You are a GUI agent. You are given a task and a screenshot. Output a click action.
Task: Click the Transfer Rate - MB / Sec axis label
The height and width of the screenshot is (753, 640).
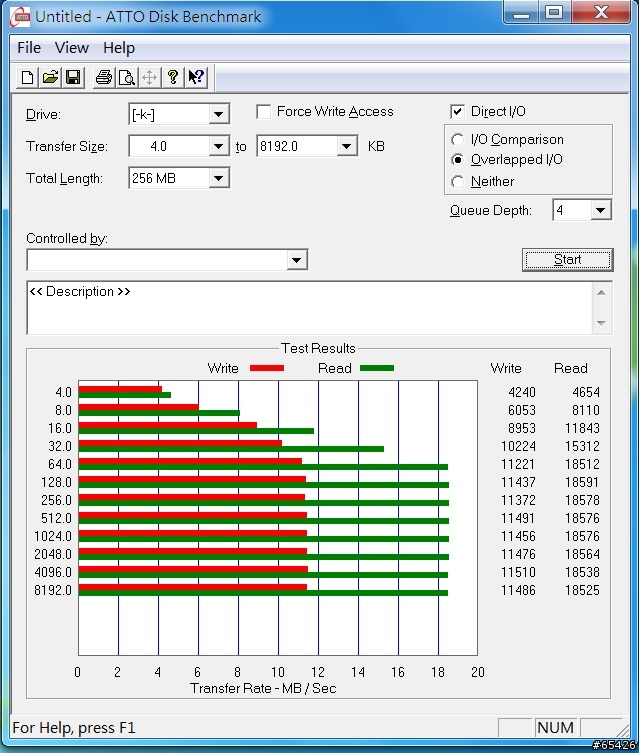coord(263,689)
